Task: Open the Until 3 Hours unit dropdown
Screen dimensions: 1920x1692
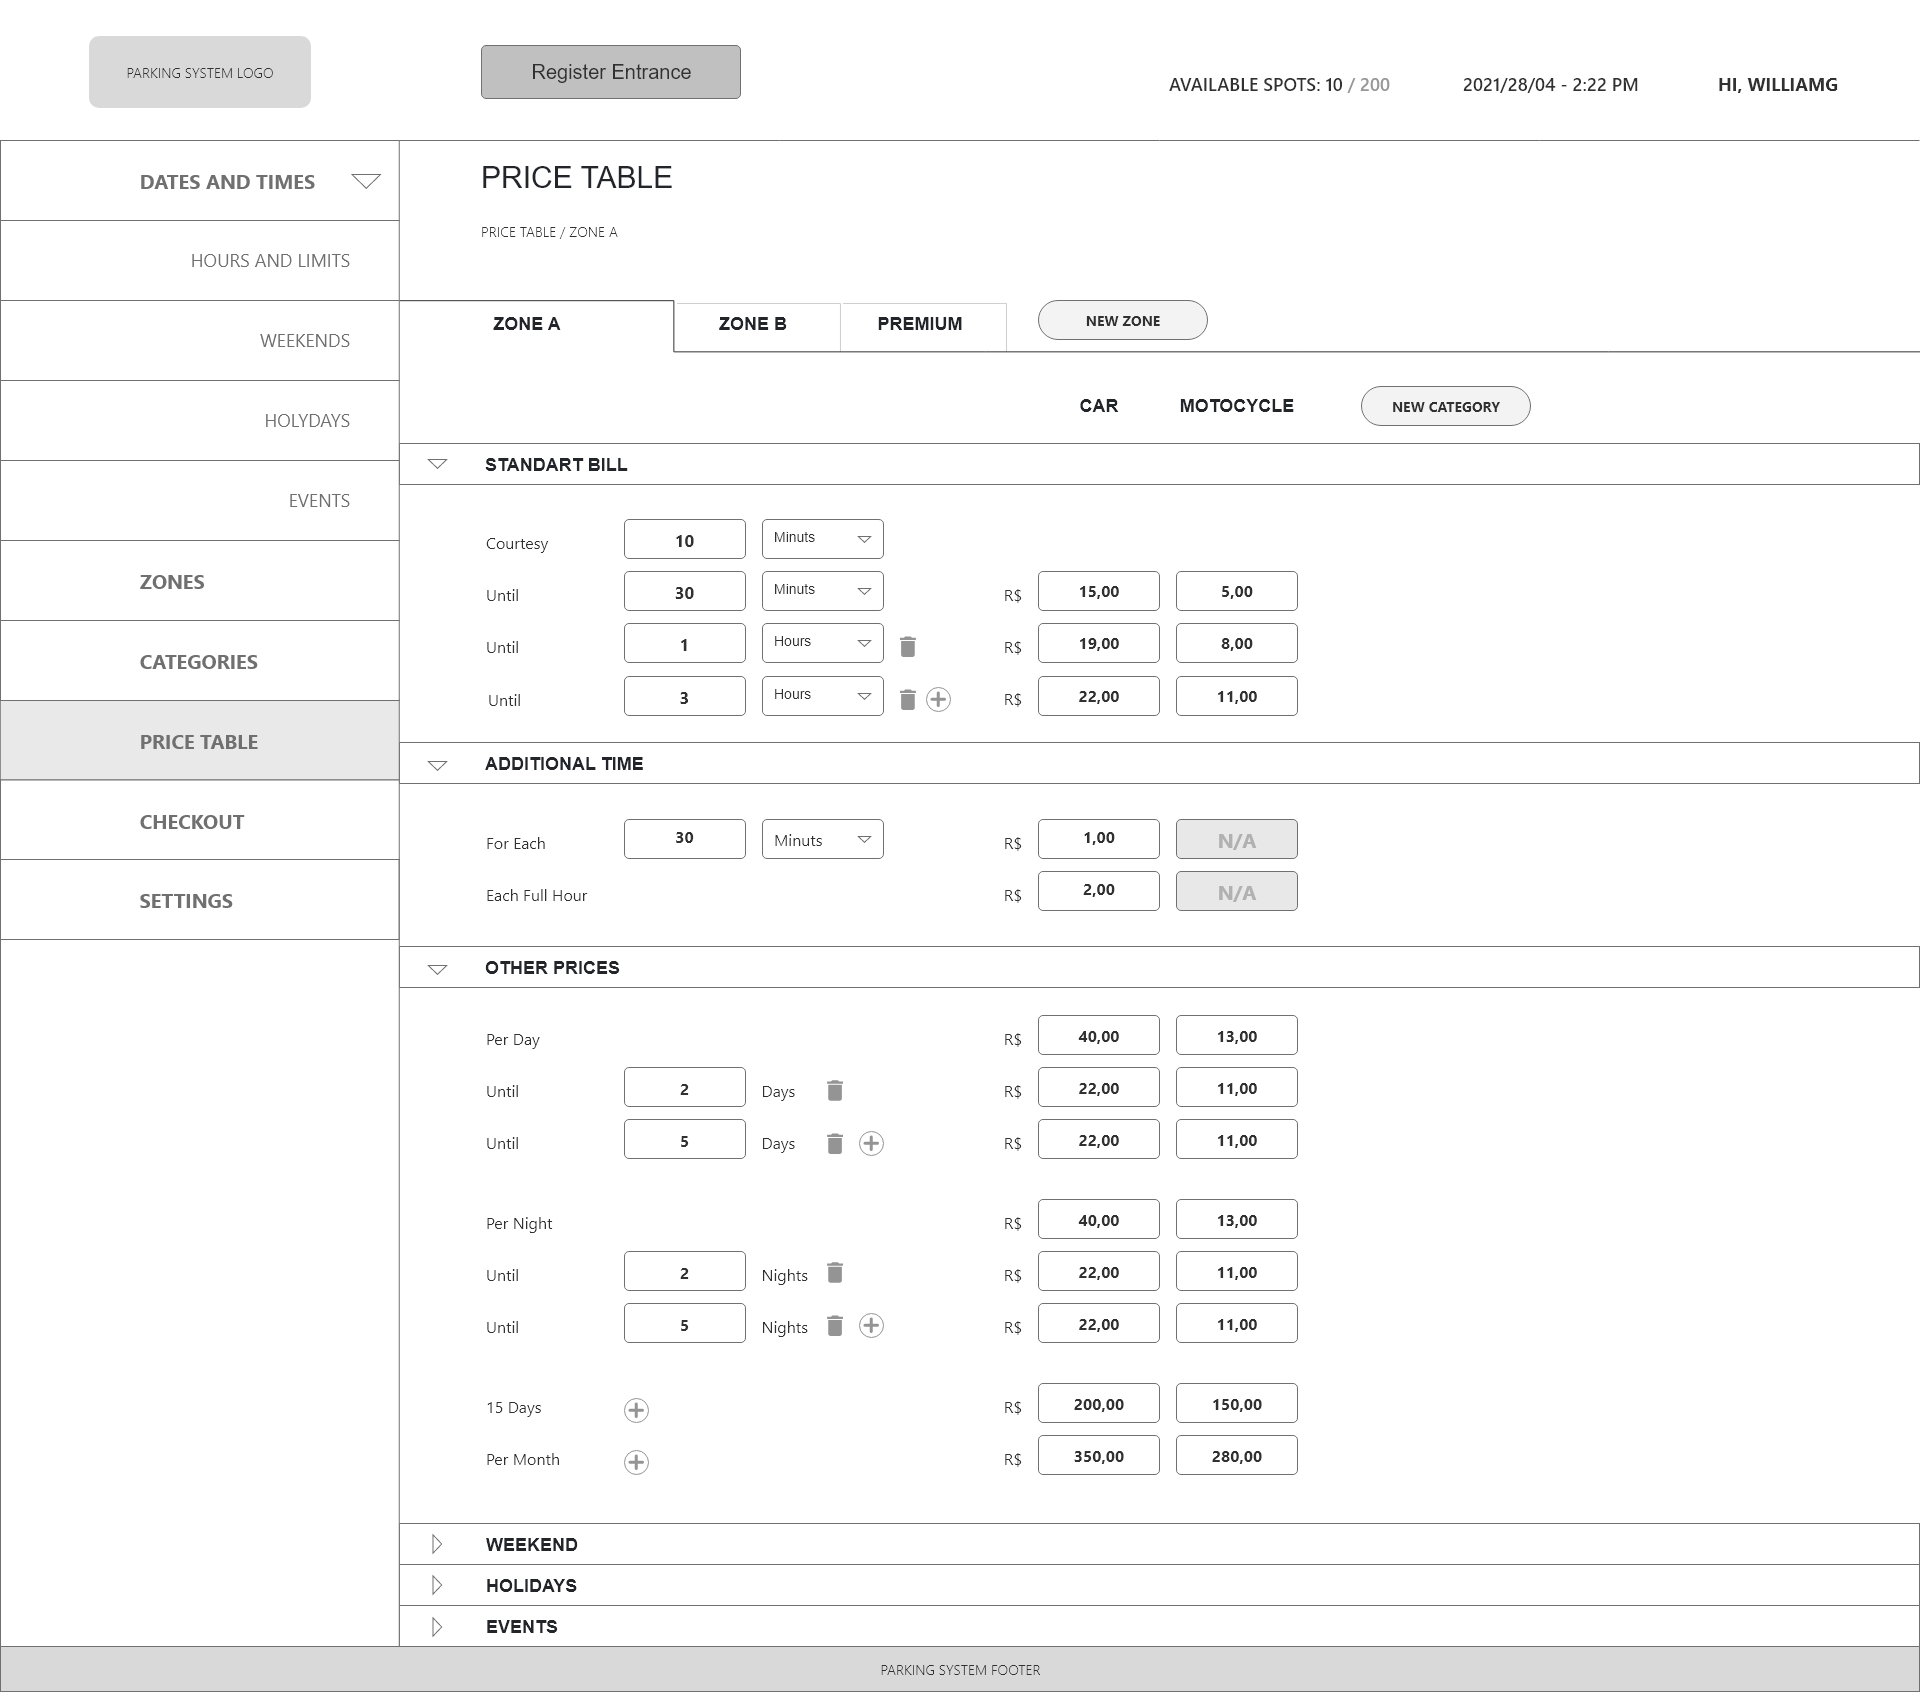Action: (822, 696)
